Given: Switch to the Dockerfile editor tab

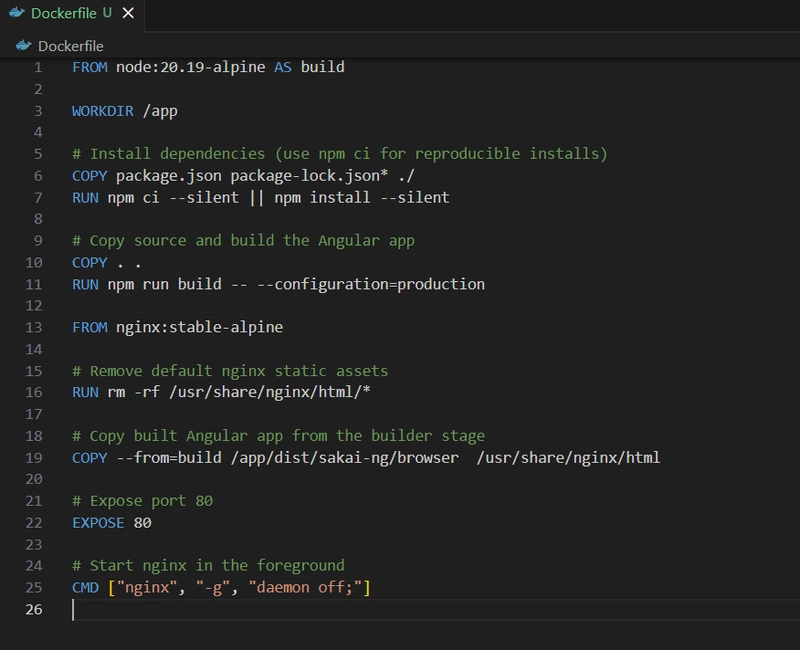Looking at the screenshot, I should point(65,14).
